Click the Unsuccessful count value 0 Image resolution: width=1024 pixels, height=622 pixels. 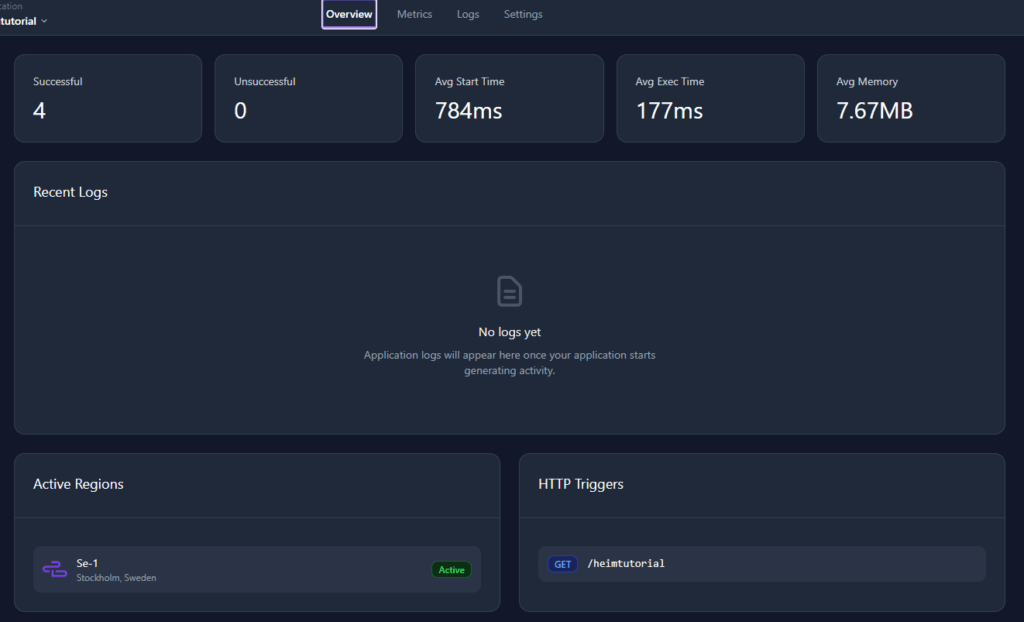(240, 110)
